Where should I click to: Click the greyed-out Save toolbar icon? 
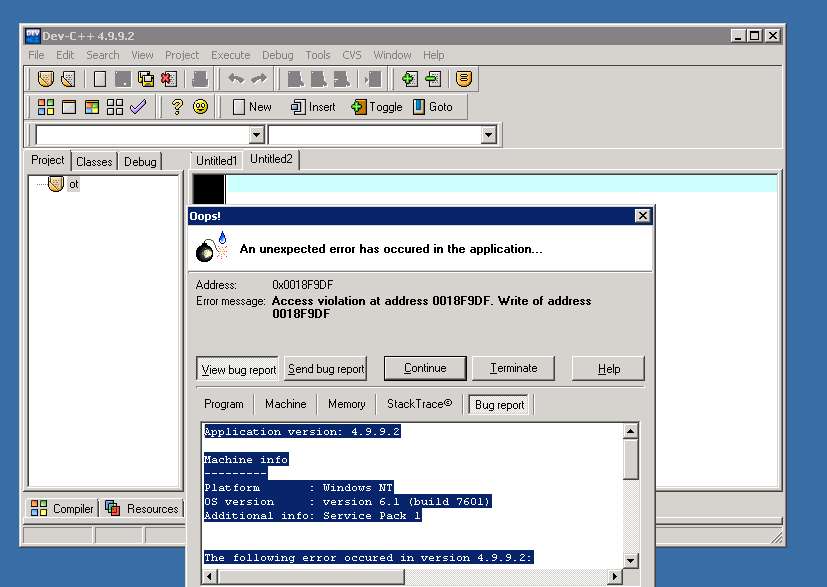122,79
